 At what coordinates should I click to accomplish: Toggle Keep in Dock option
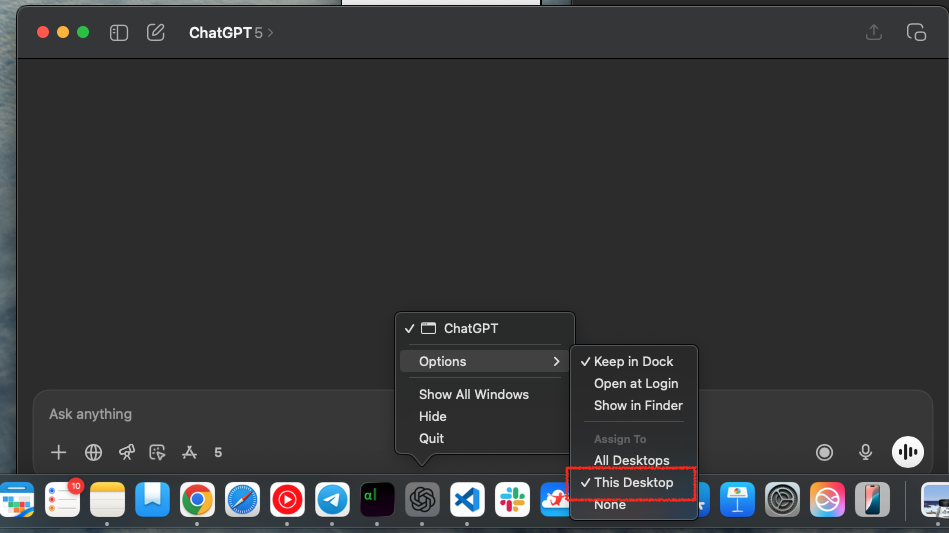point(634,361)
